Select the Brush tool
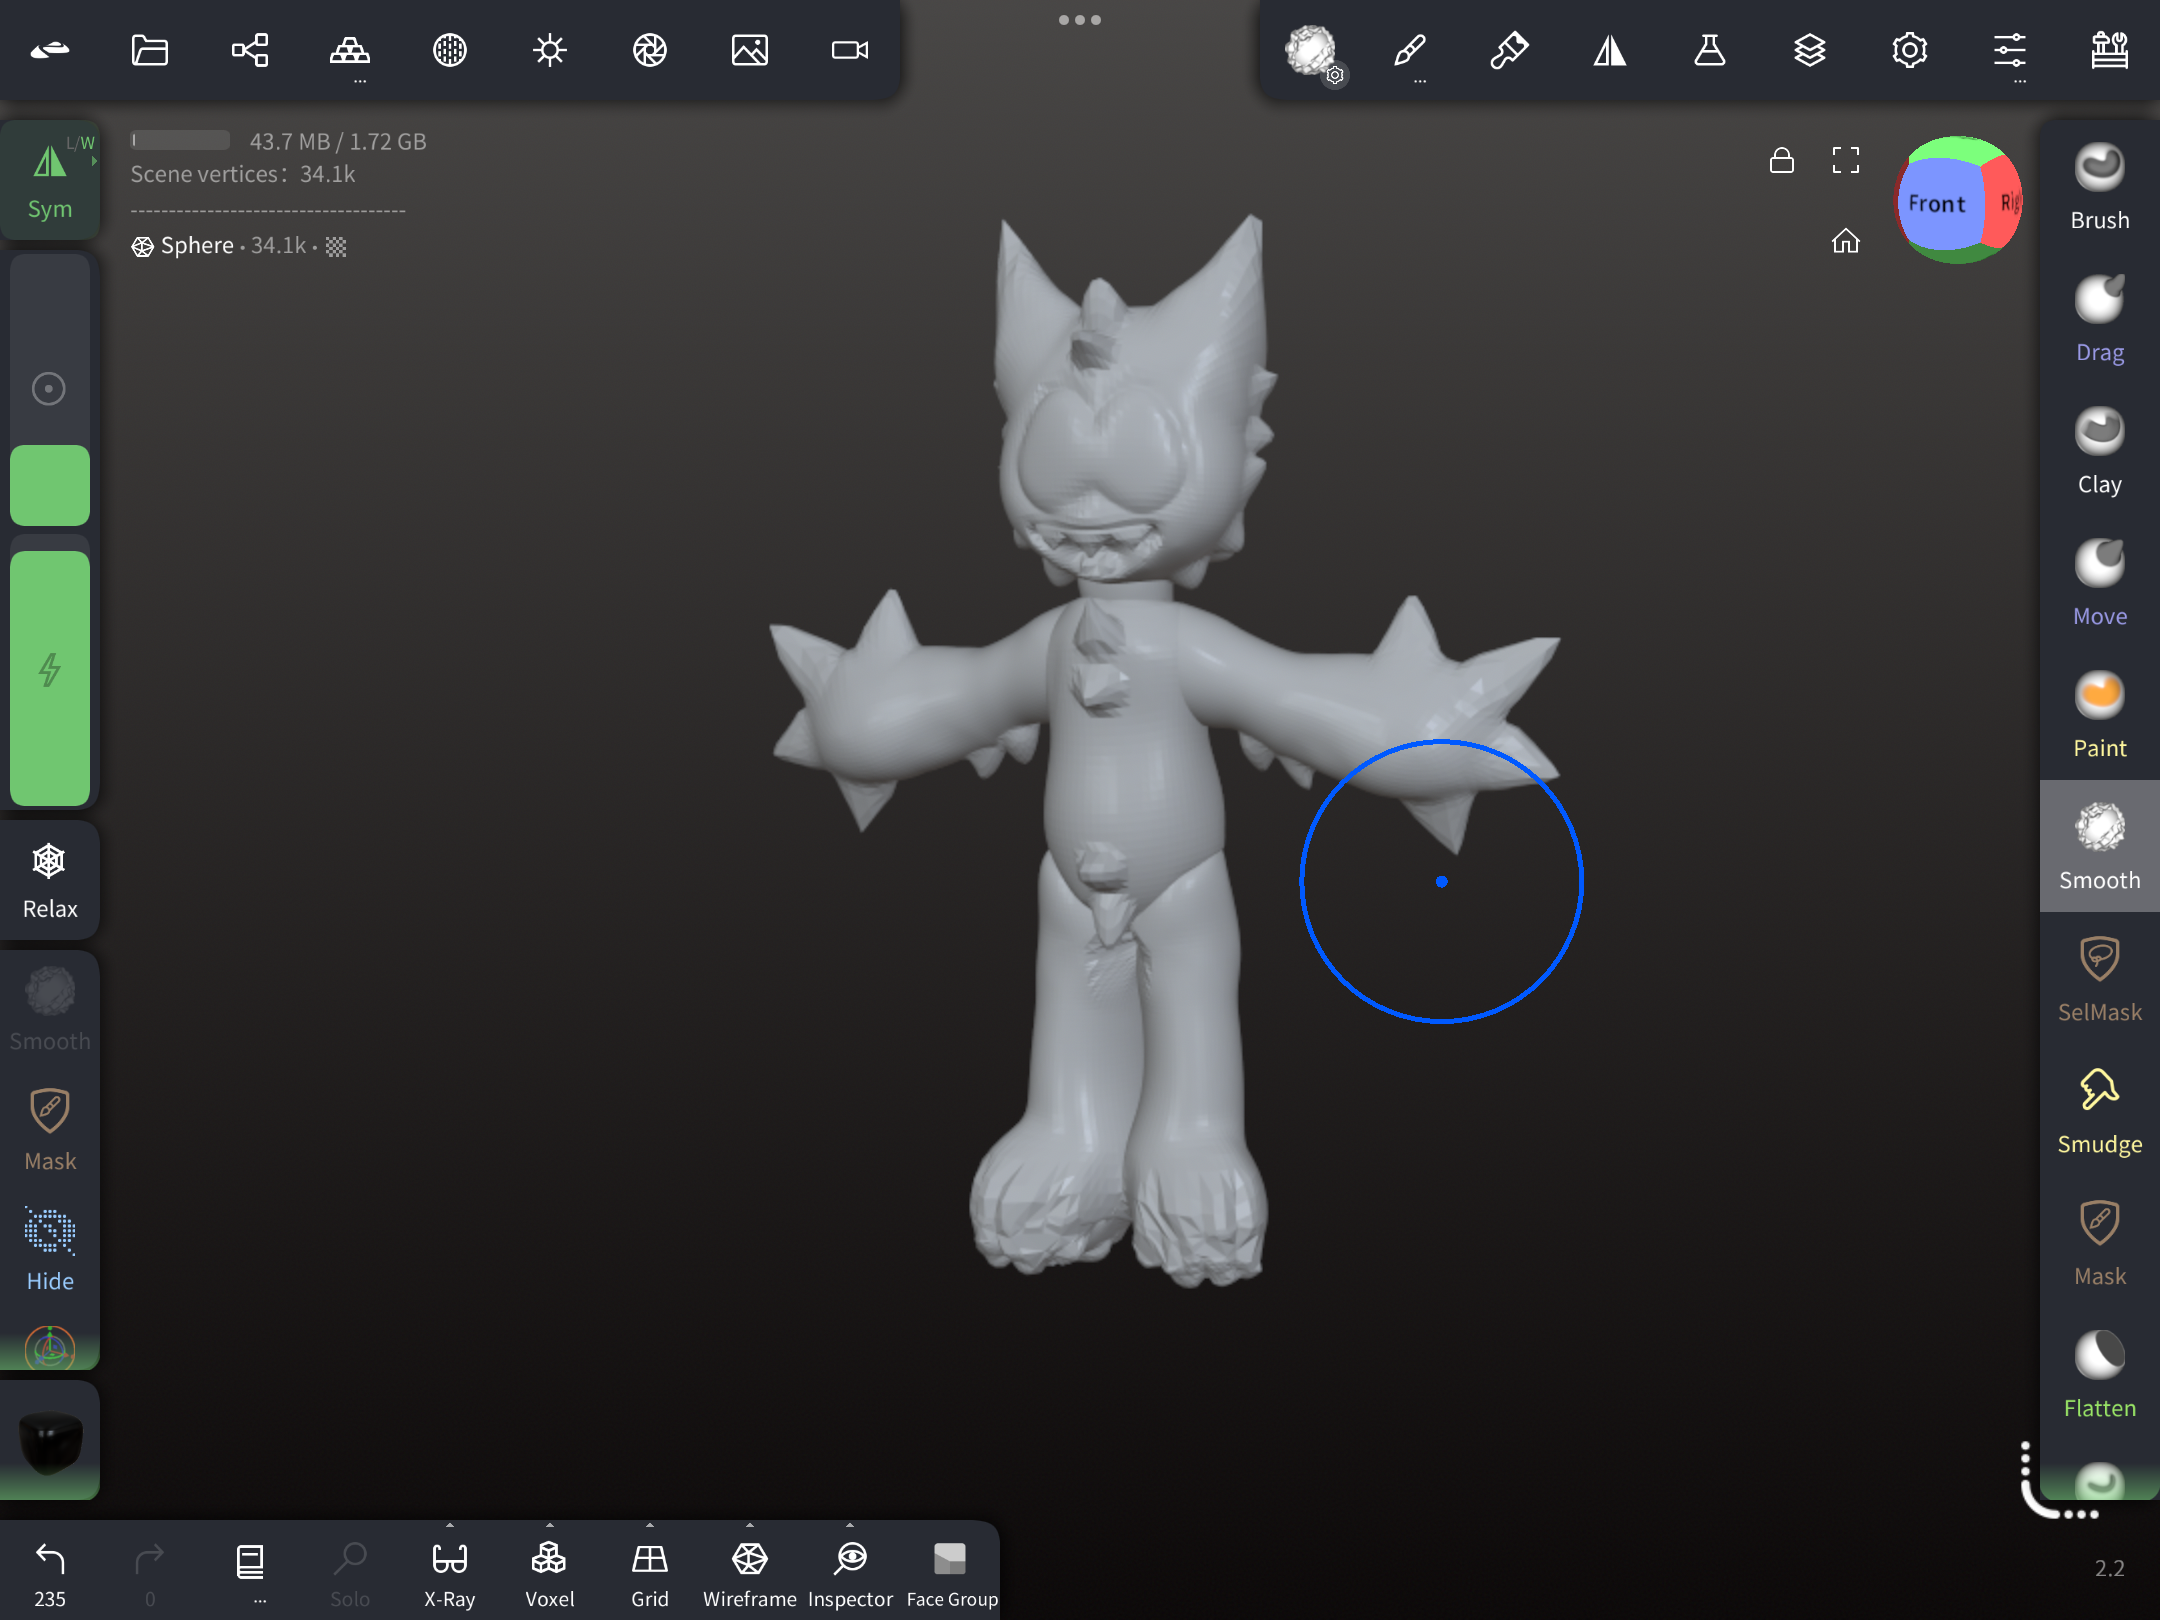The width and height of the screenshot is (2160, 1620). click(x=2100, y=186)
